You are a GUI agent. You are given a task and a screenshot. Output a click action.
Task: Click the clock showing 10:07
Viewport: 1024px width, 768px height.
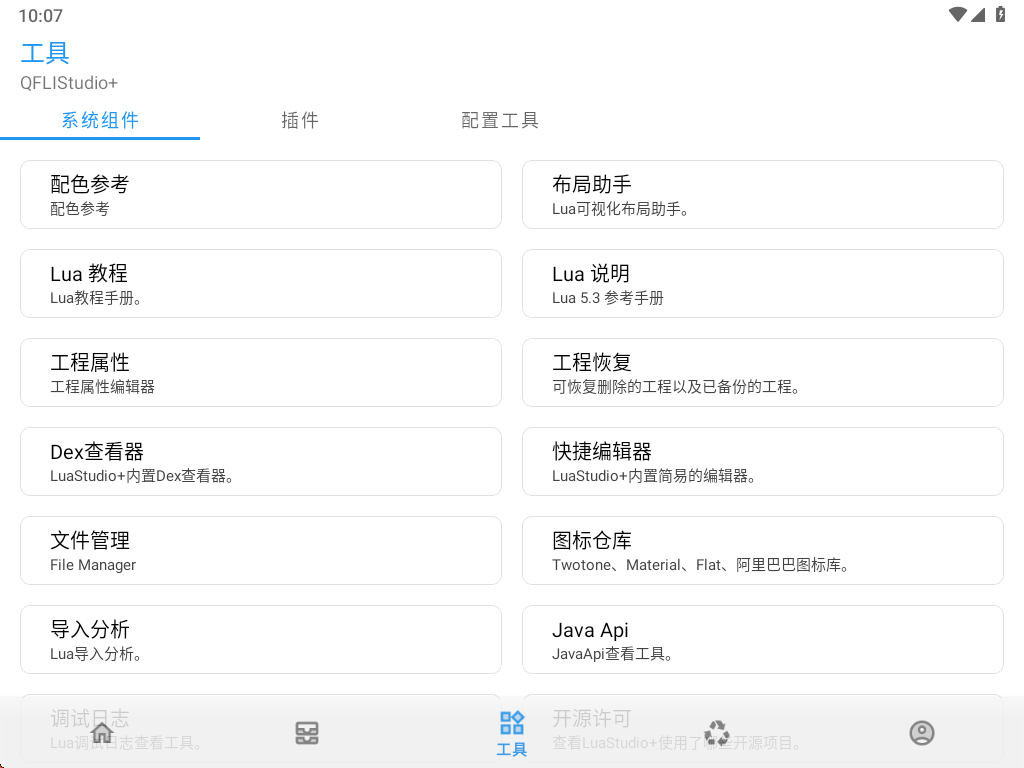[40, 16]
